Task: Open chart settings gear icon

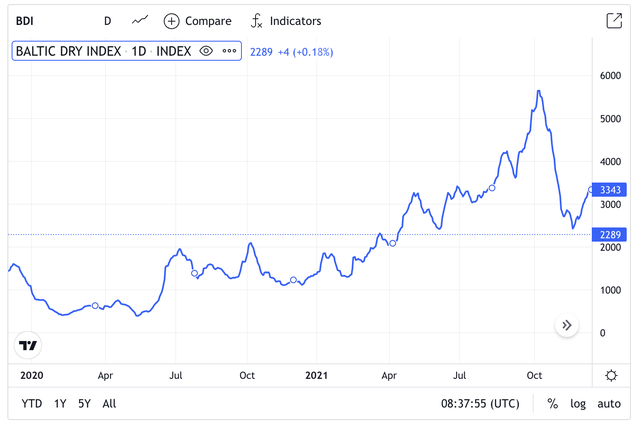Action: coord(611,375)
